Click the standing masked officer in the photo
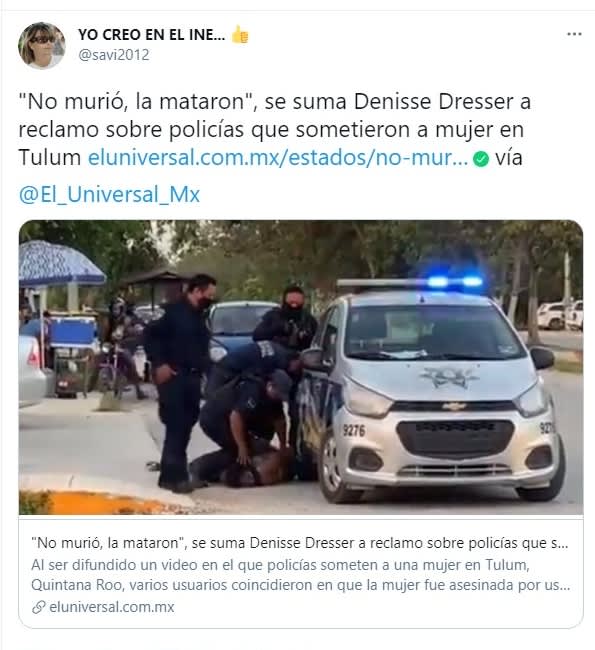 pyautogui.click(x=180, y=381)
